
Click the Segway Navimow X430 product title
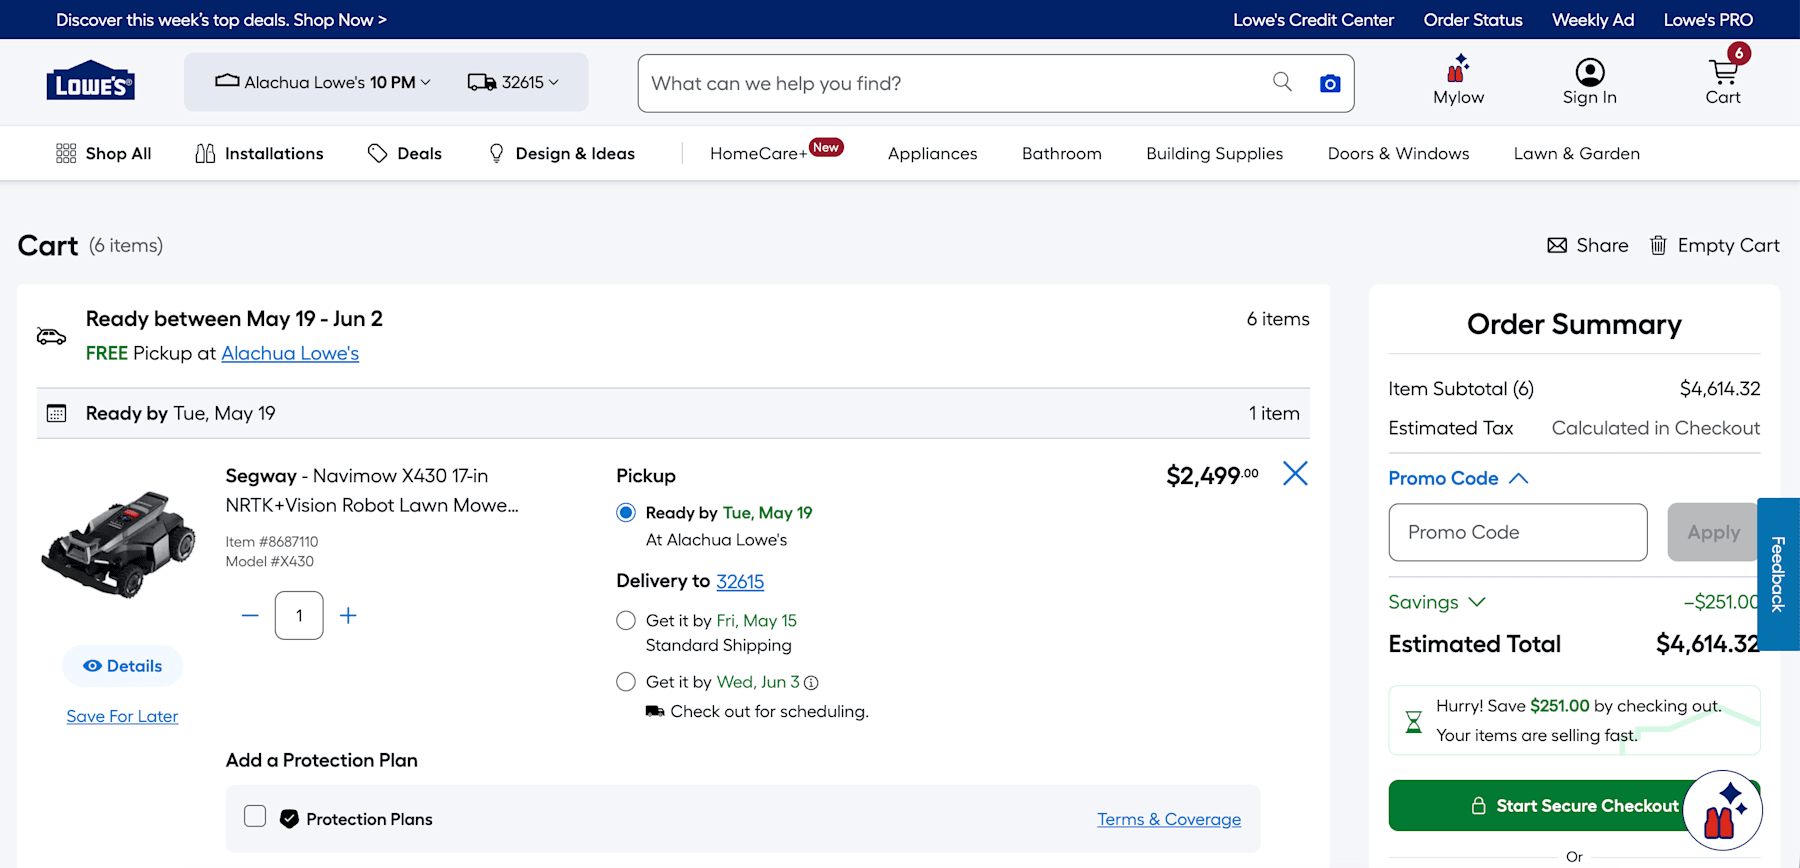click(372, 490)
